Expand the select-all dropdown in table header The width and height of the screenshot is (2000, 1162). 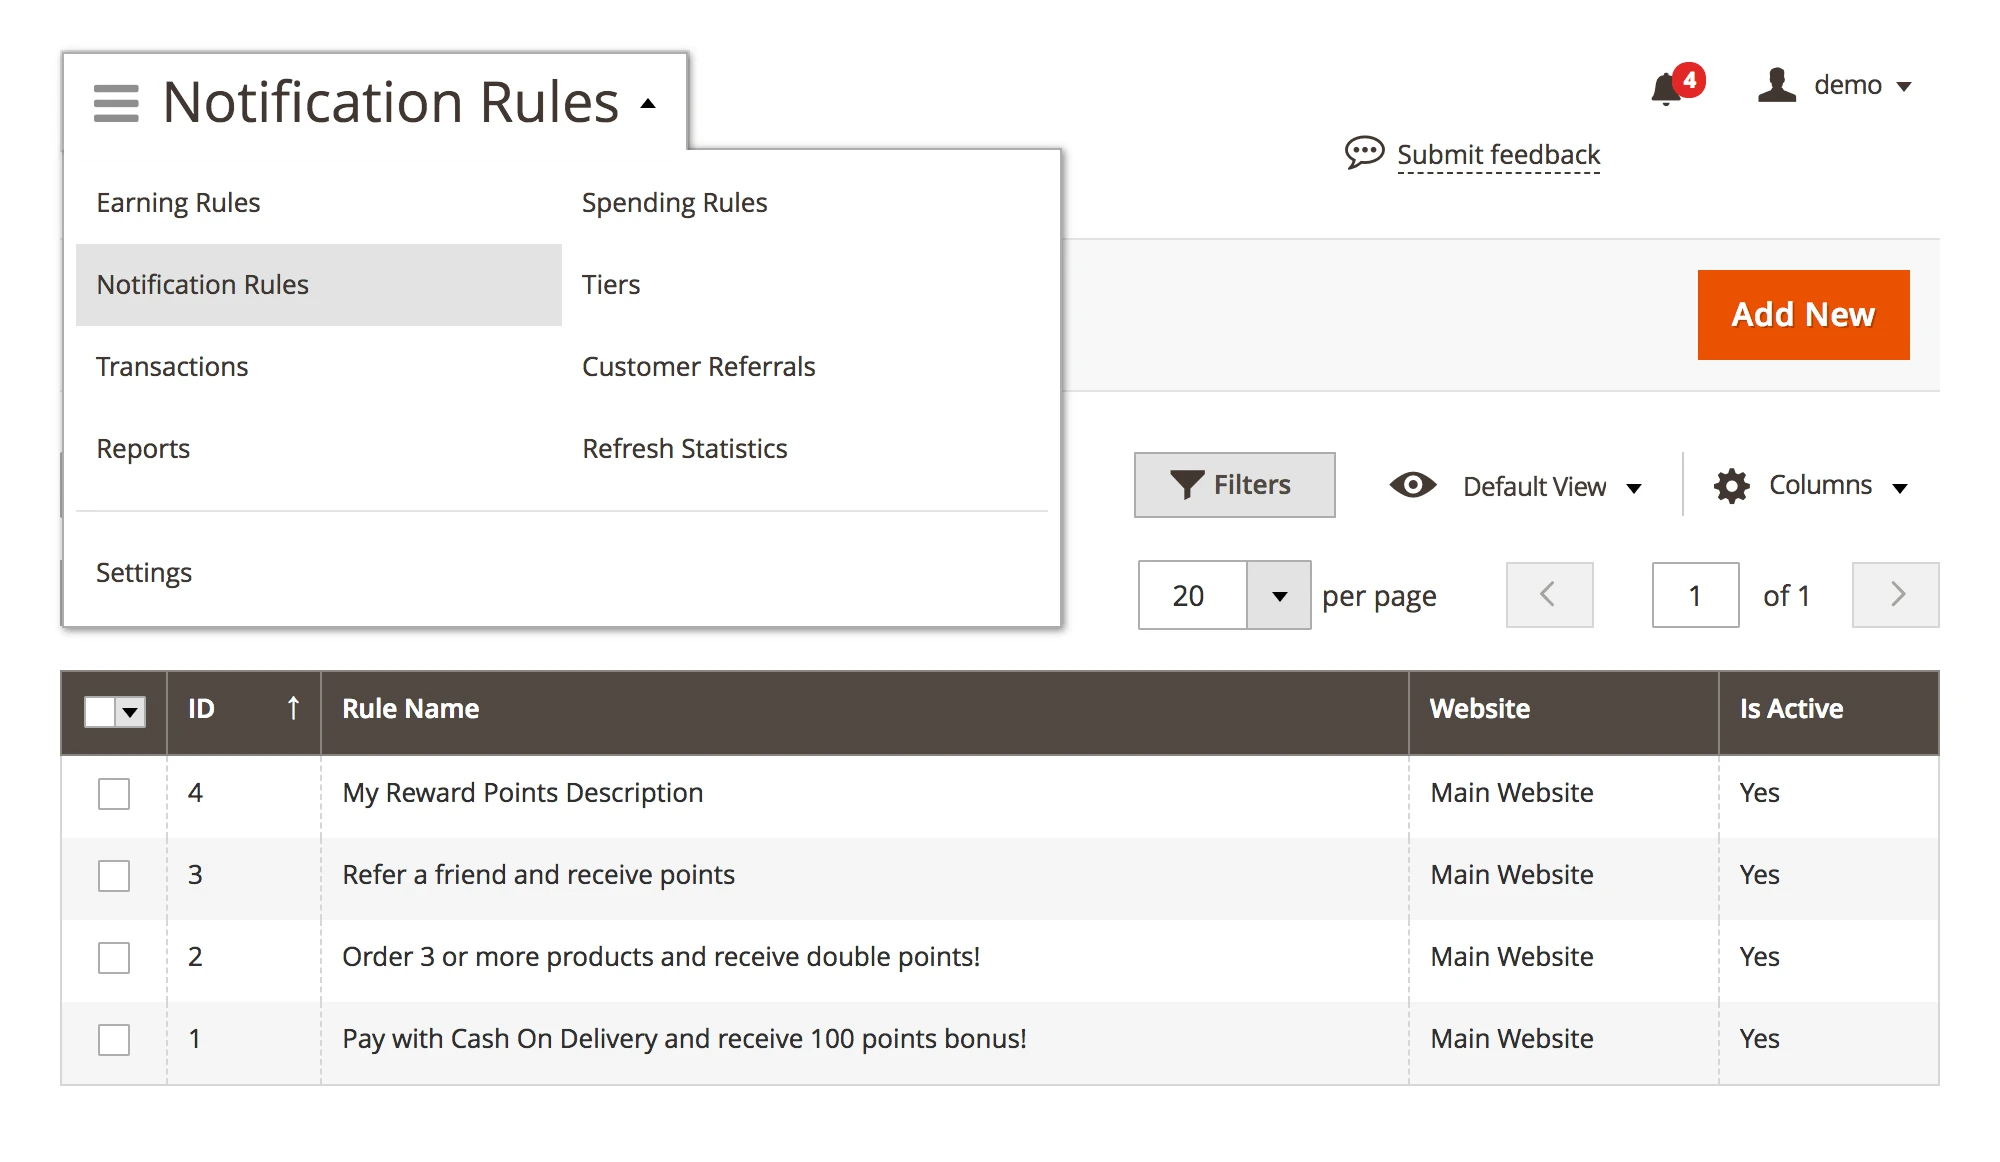131,712
